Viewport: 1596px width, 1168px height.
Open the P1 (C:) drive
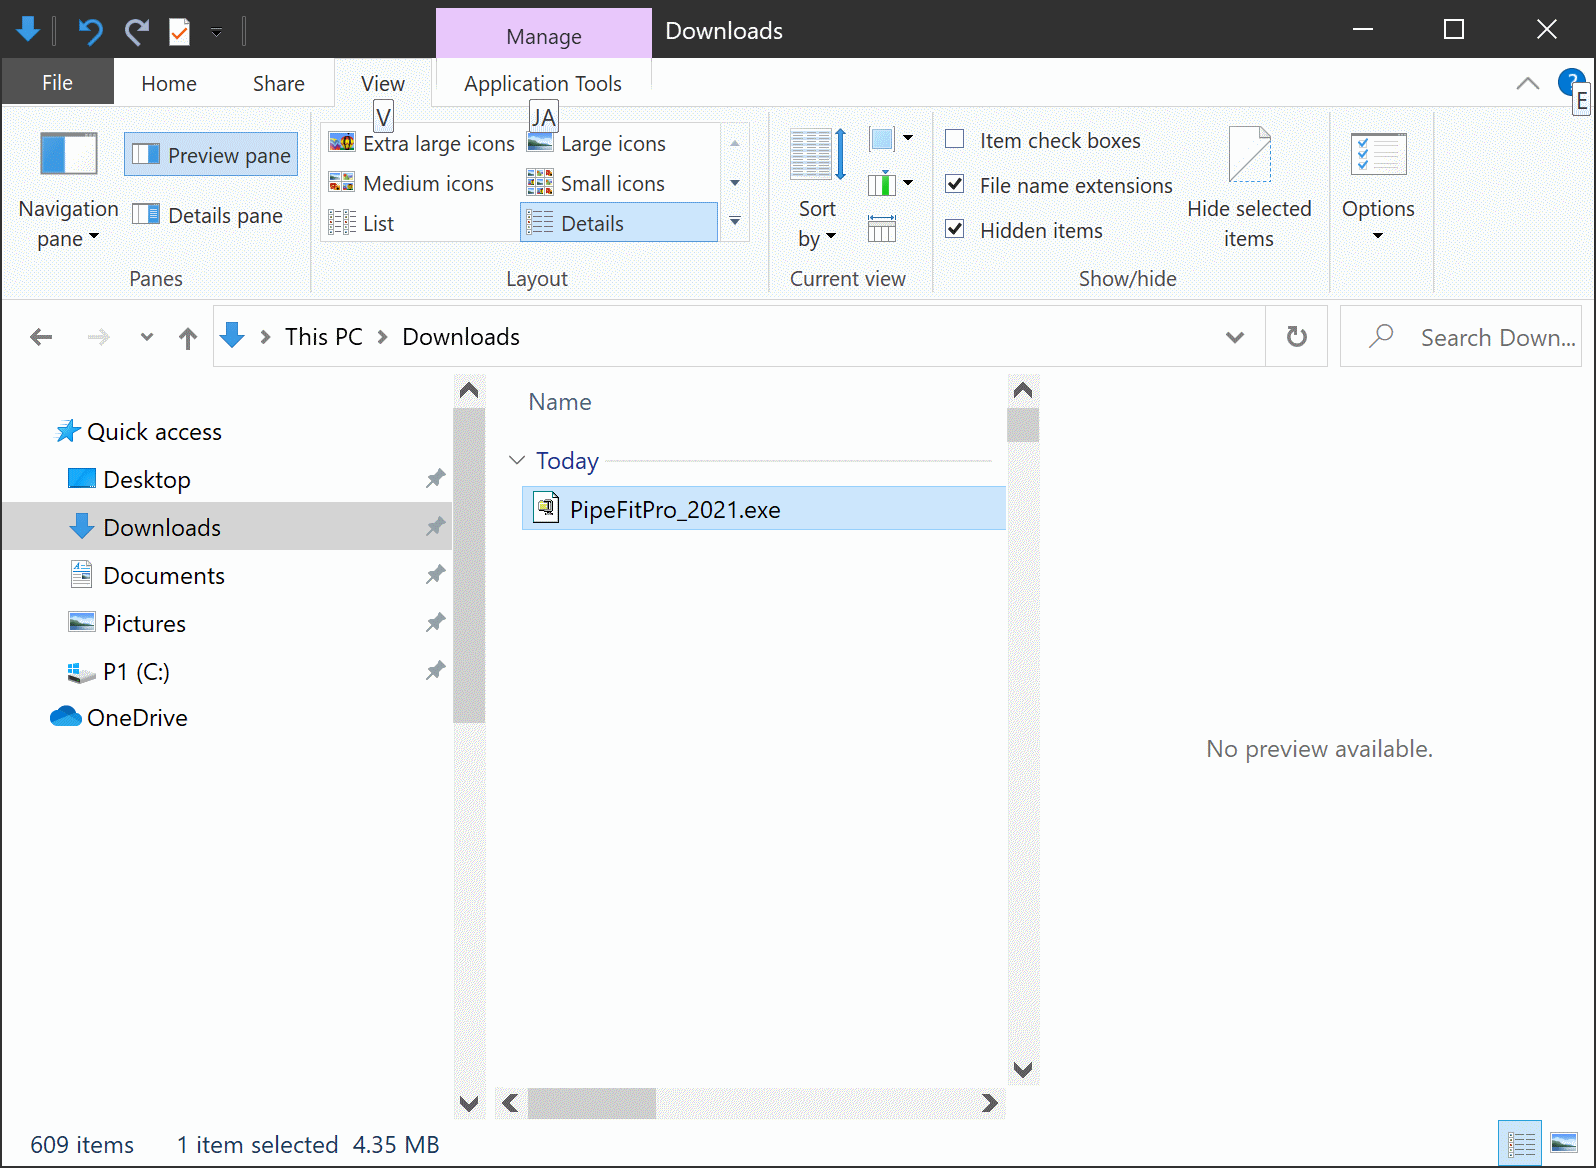[136, 672]
